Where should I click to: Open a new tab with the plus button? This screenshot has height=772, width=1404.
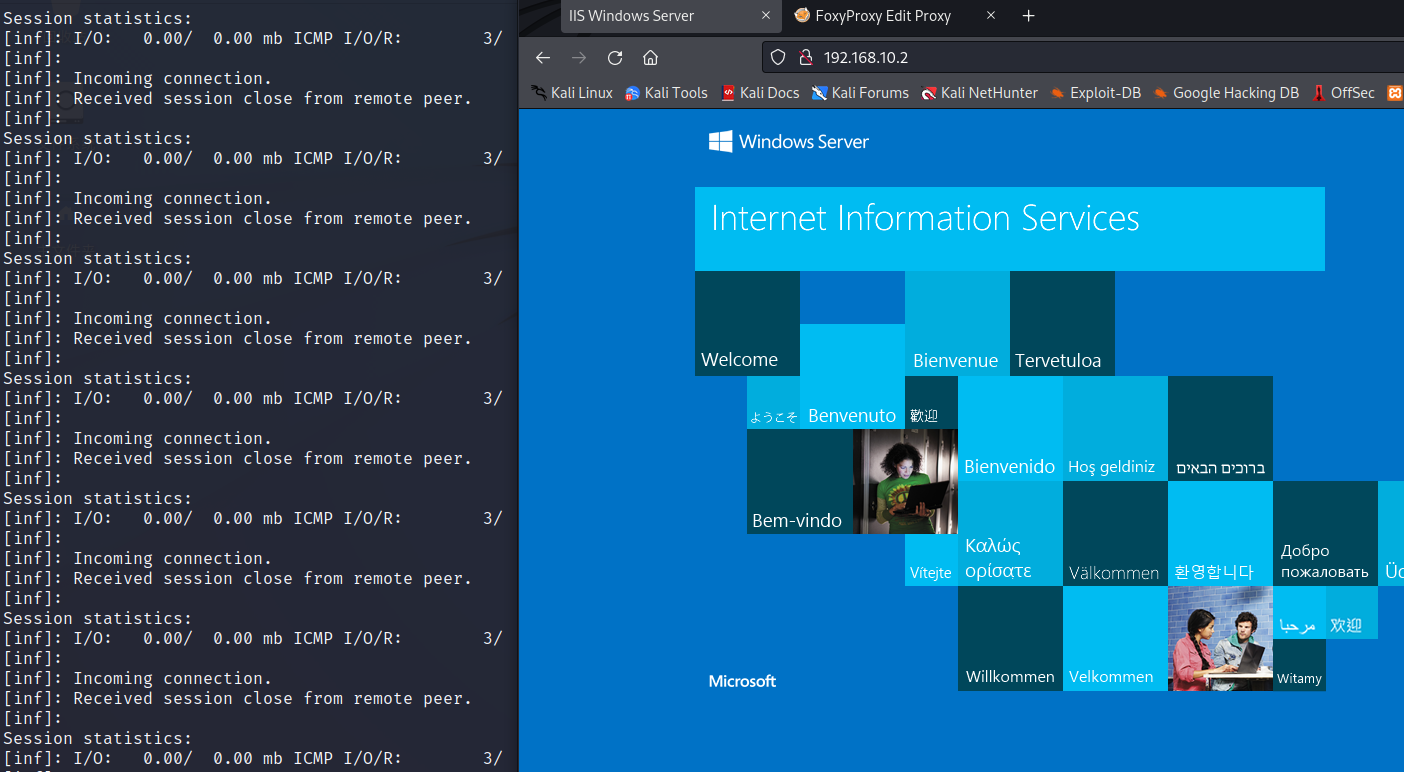pyautogui.click(x=1028, y=16)
